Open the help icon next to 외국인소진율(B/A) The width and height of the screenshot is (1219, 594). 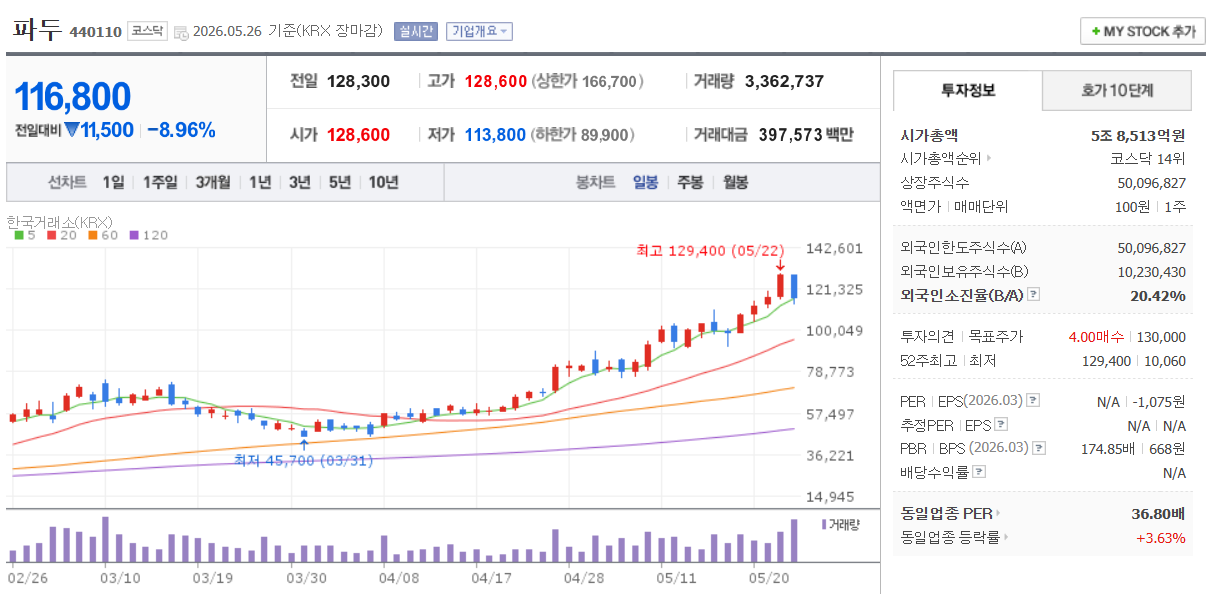pyautogui.click(x=1034, y=295)
